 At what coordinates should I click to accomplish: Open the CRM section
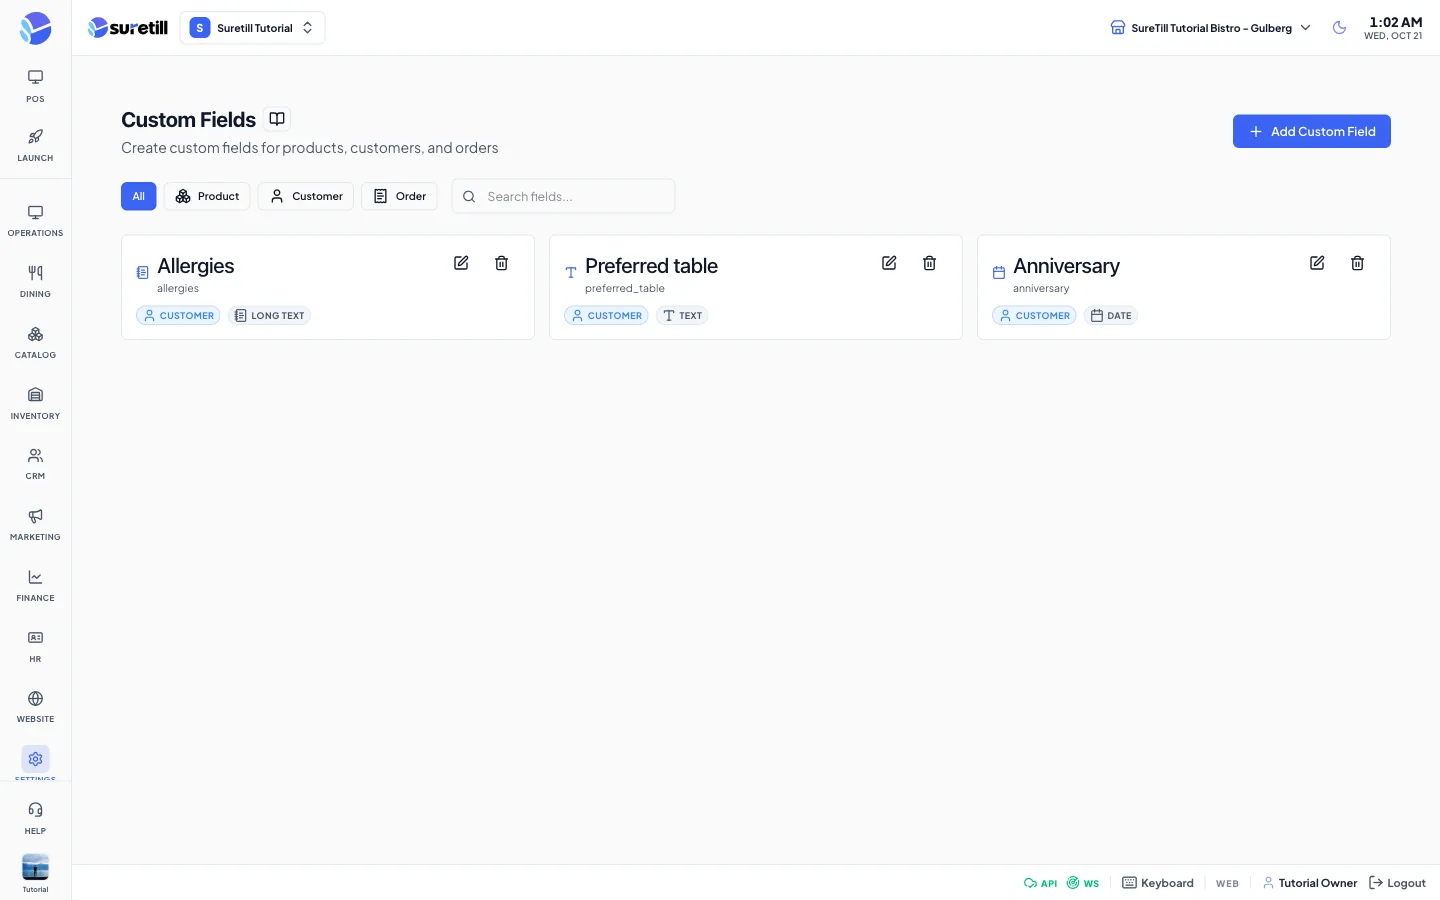(35, 464)
